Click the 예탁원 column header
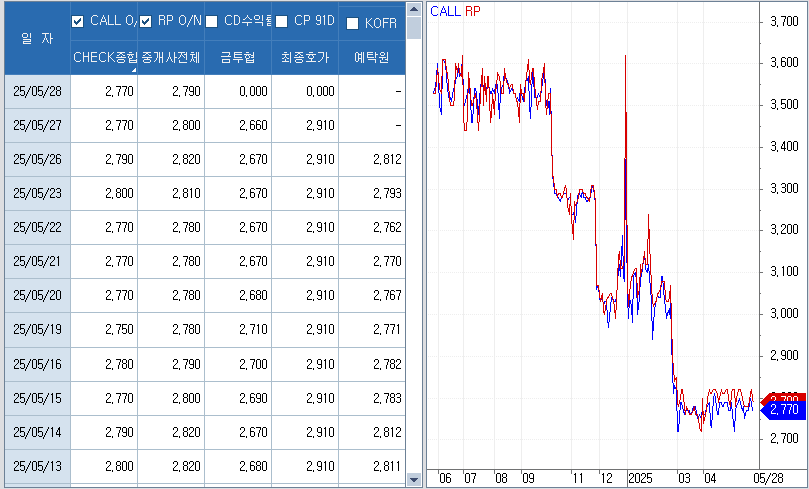Viewport: 809px width, 489px height. pyautogui.click(x=371, y=58)
